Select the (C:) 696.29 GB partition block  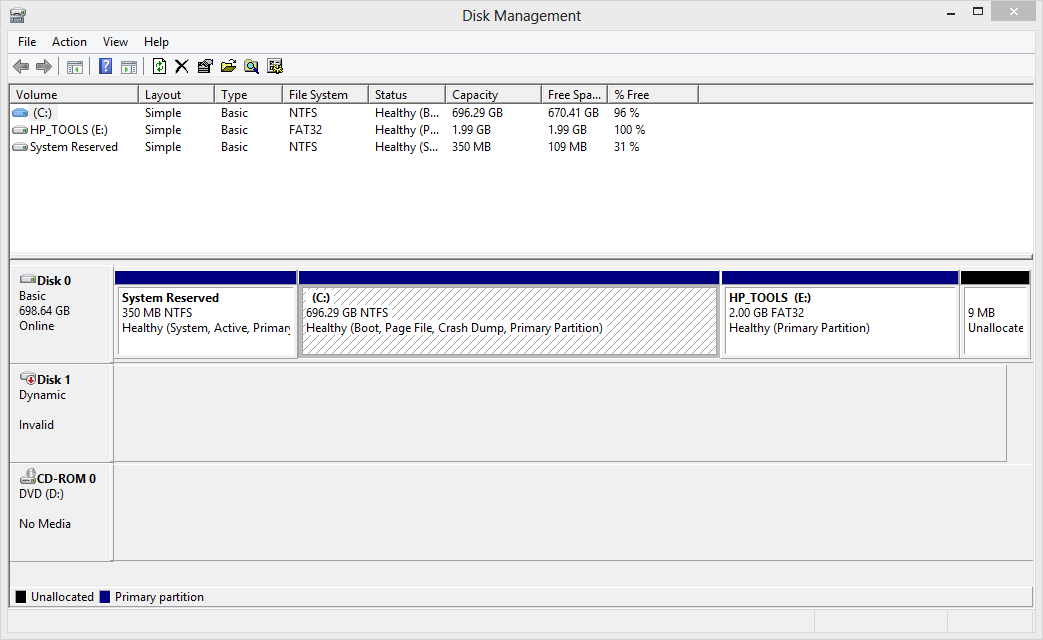(x=510, y=314)
